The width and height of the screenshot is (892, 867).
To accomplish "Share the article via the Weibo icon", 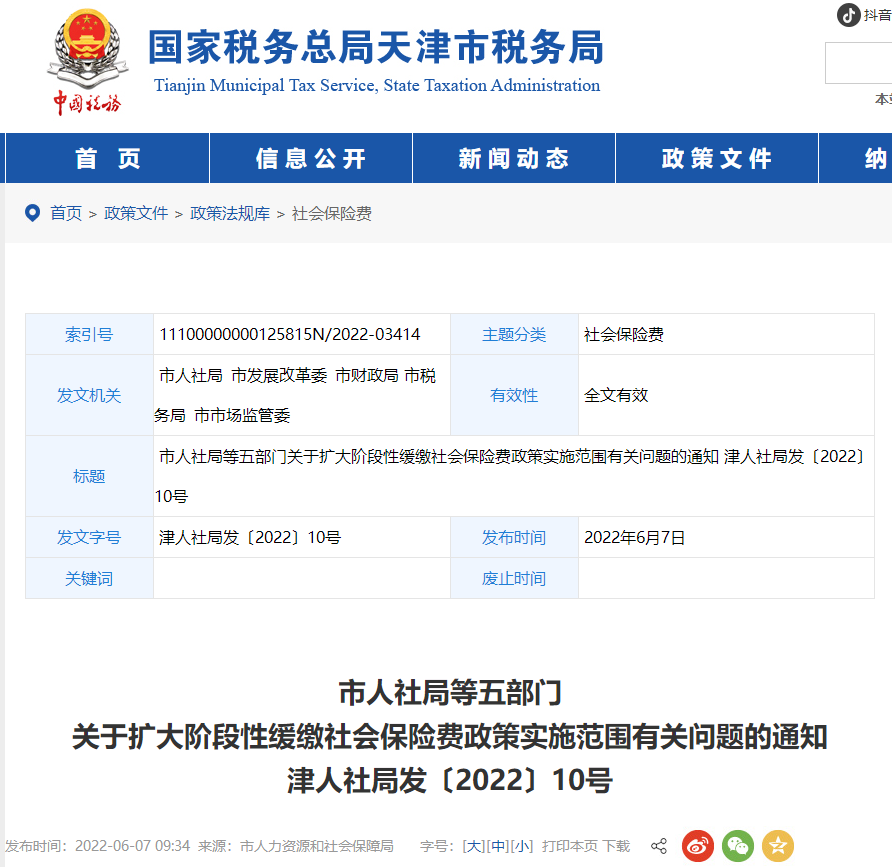I will (698, 846).
